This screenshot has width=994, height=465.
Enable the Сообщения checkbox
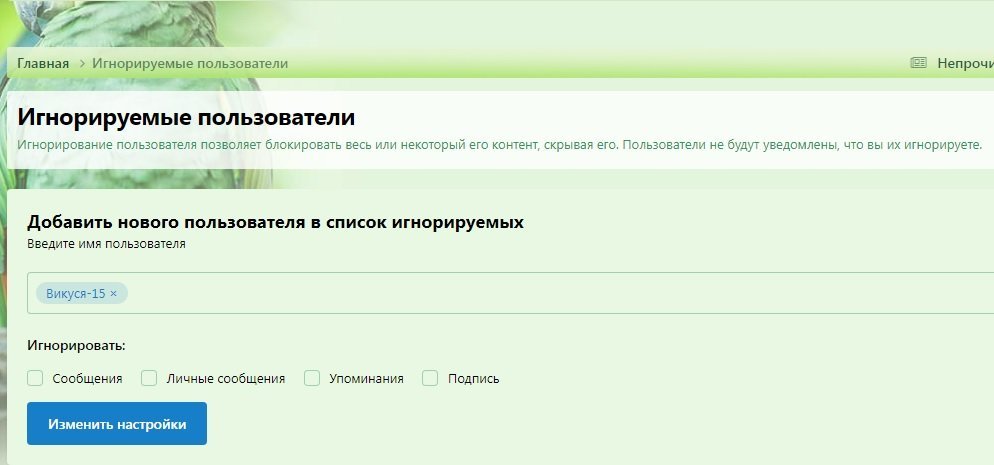tap(35, 378)
